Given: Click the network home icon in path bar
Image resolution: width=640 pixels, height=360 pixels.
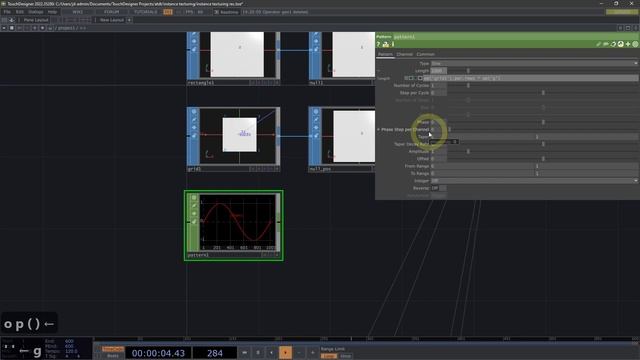Looking at the screenshot, I should coord(50,28).
